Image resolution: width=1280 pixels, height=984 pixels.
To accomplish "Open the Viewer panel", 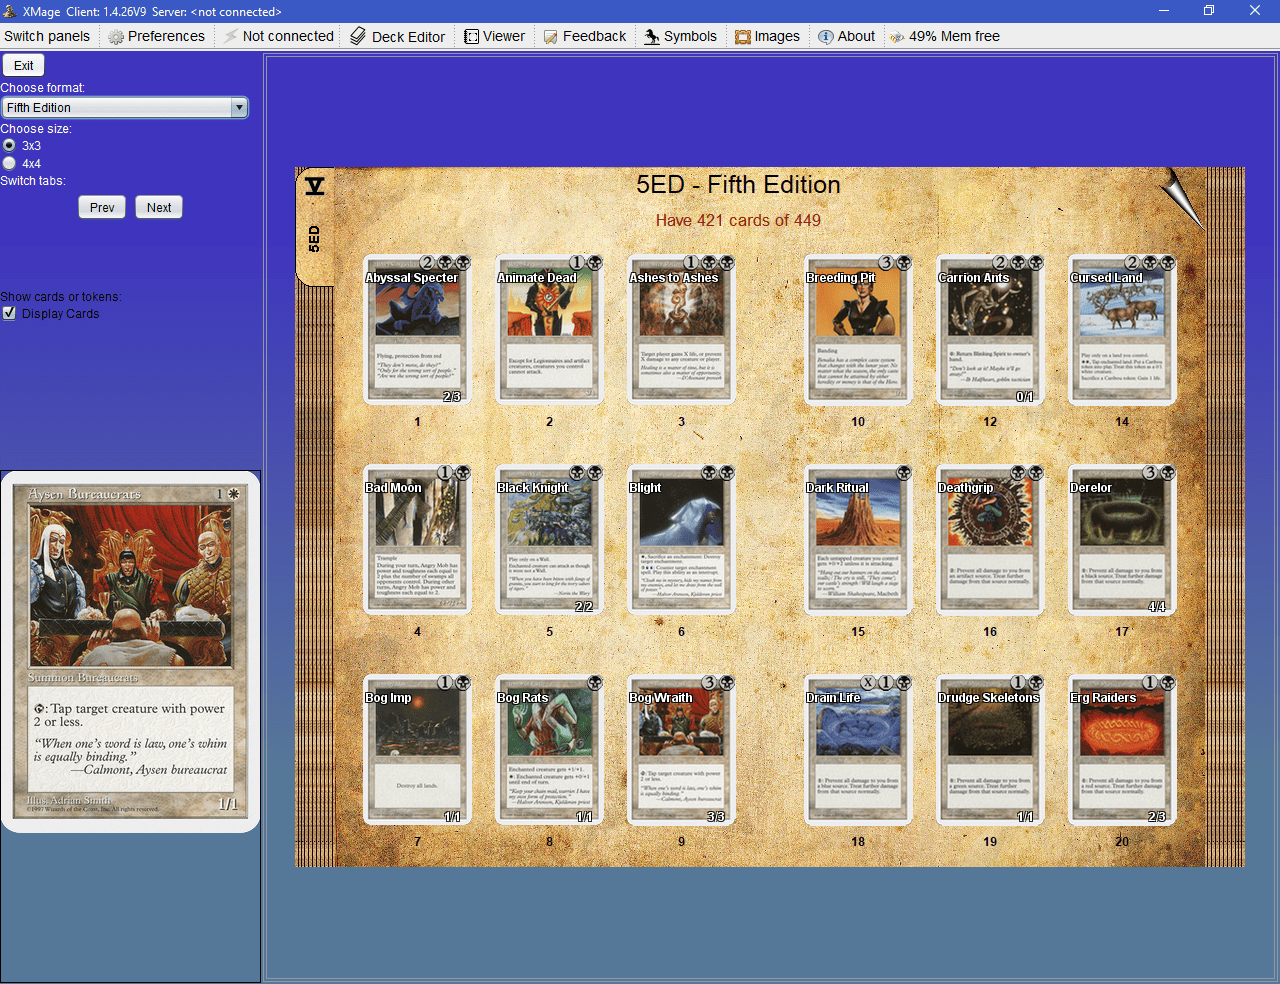I will point(494,36).
